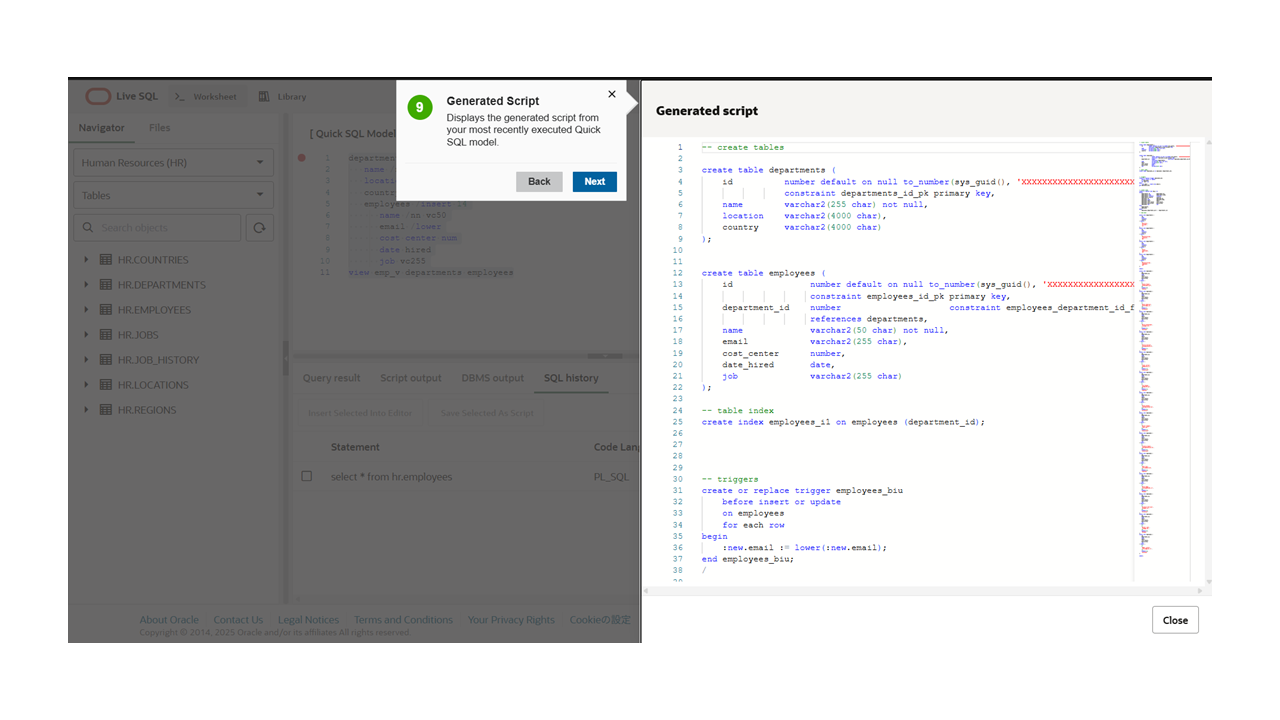Click Next in the tour popup
Viewport: 1280px width, 720px height.
[x=595, y=181]
